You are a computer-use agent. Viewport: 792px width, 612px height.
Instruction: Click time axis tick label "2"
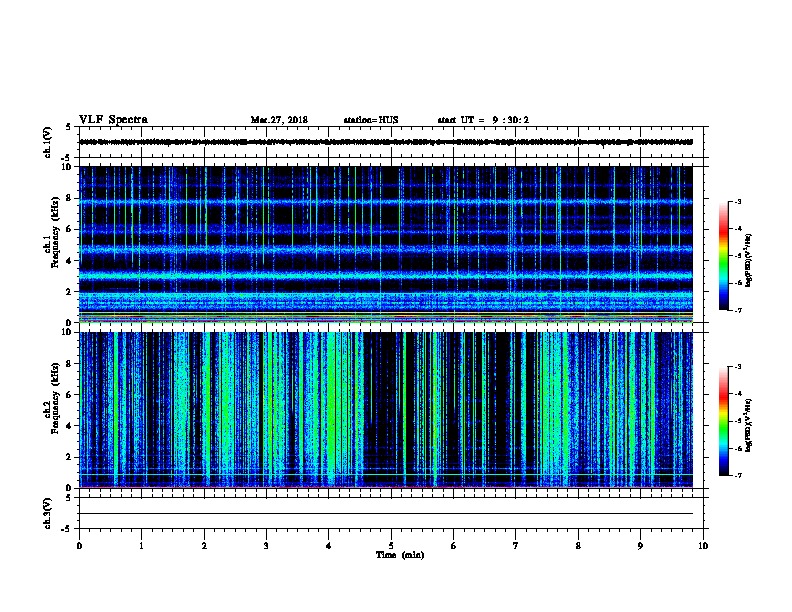(x=204, y=545)
